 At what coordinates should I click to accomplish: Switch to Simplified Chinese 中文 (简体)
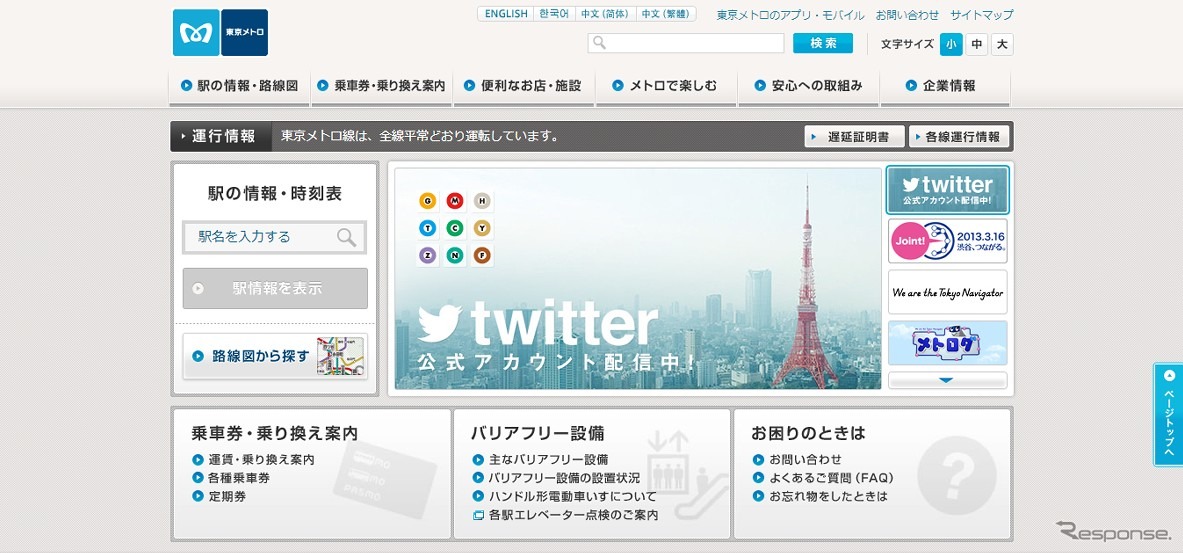click(x=606, y=14)
